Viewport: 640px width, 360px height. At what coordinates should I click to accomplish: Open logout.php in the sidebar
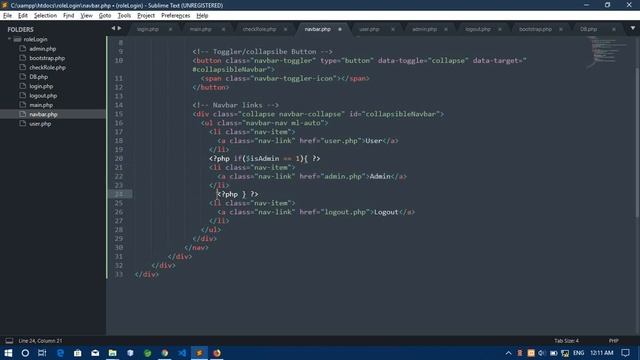[x=43, y=96]
